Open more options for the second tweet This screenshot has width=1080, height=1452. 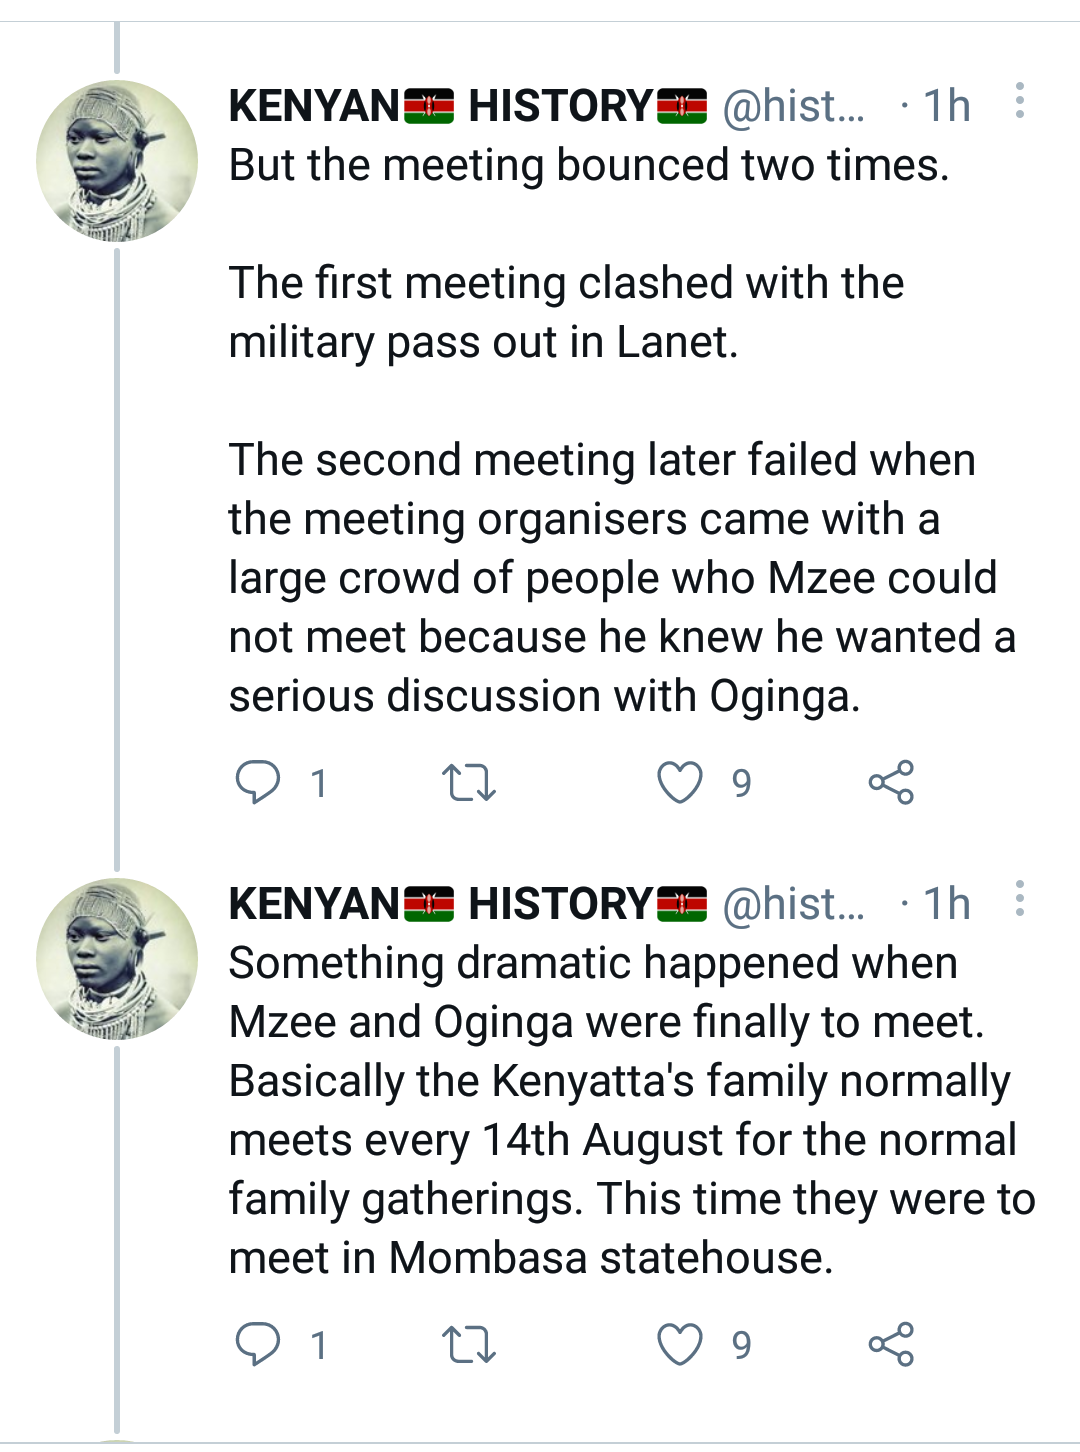coord(1019,899)
